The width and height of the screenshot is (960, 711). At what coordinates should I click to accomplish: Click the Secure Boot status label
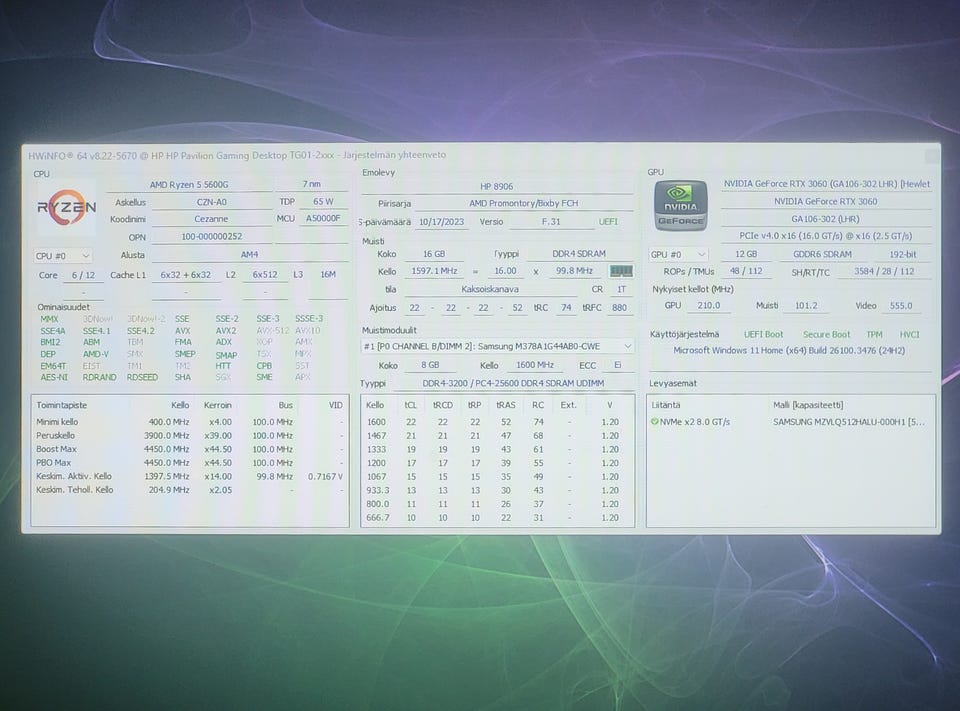827,334
